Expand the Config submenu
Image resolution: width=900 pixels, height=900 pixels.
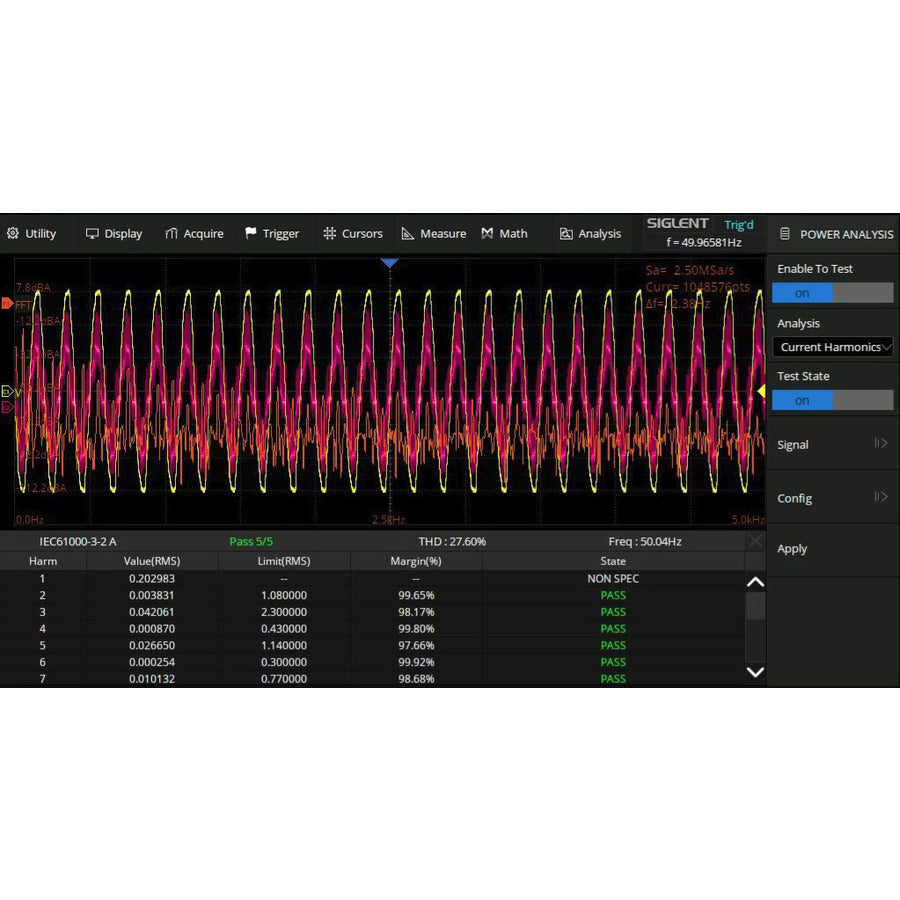pos(879,496)
